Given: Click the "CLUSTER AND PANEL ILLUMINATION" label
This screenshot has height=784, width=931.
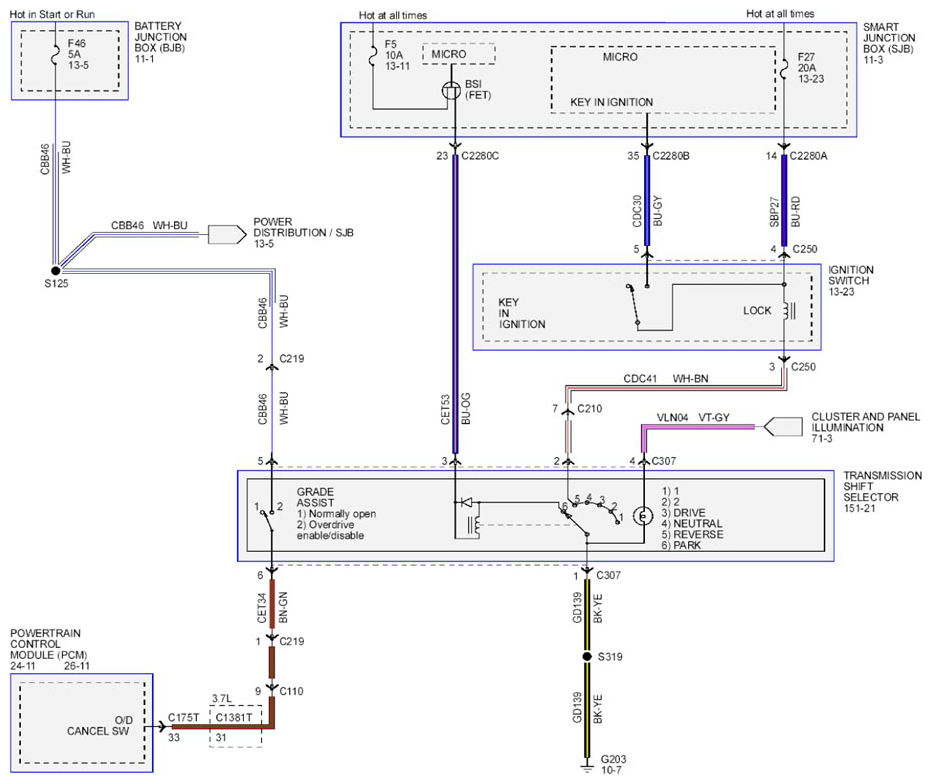Looking at the screenshot, I should tap(866, 422).
